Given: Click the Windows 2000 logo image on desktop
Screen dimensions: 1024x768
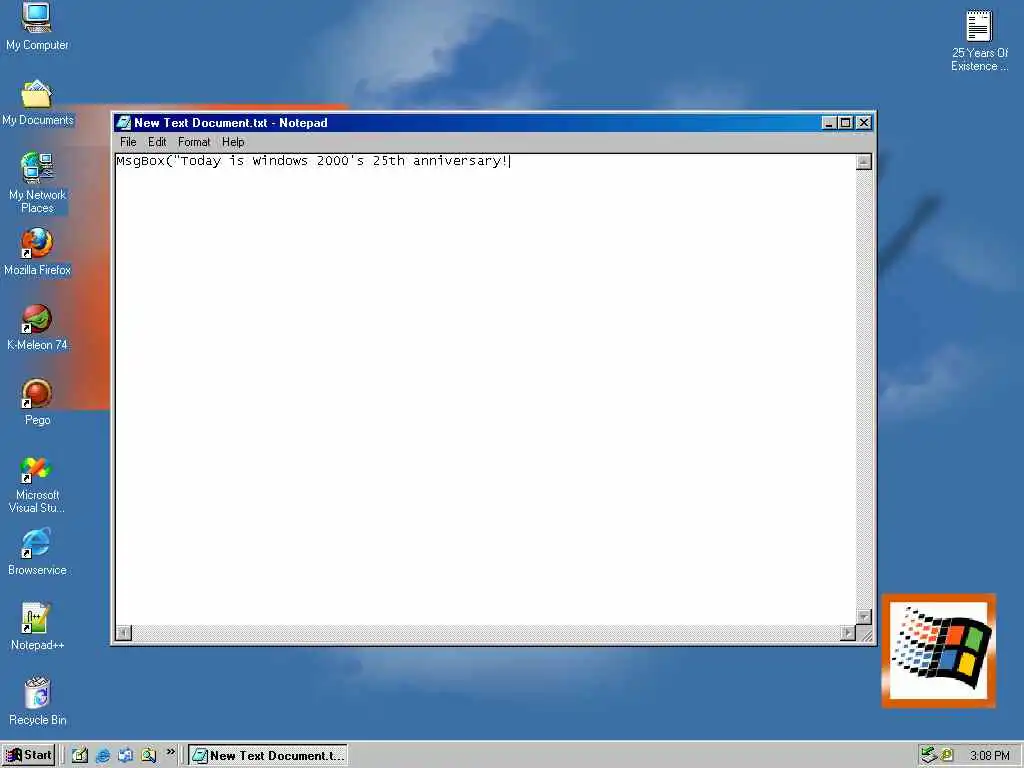Looking at the screenshot, I should point(938,650).
